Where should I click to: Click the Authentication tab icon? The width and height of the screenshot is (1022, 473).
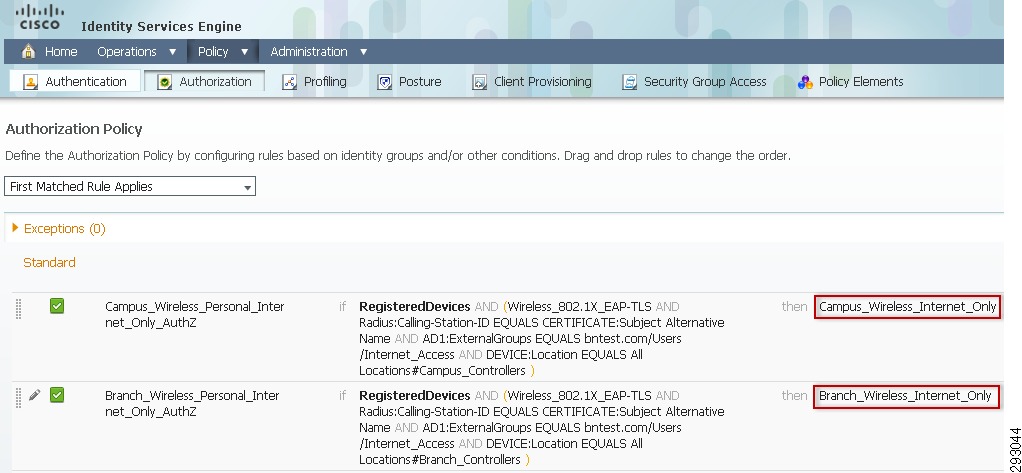(x=31, y=82)
